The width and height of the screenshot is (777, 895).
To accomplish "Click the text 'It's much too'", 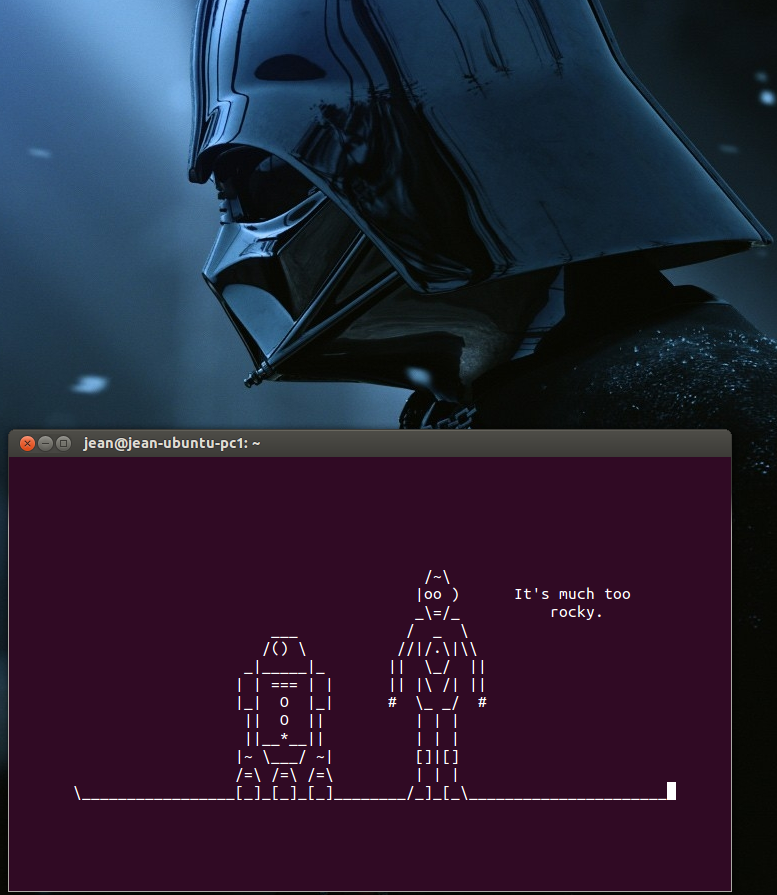I will click(x=572, y=594).
